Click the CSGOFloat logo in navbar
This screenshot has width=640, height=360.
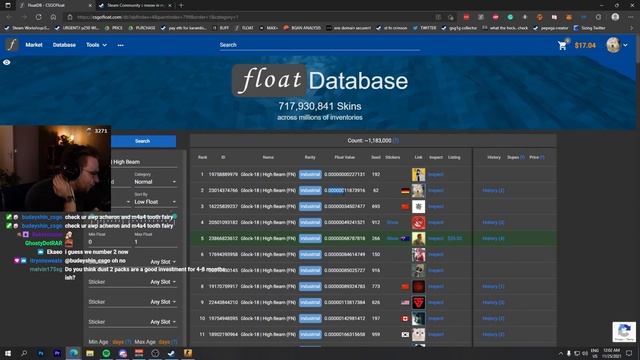[x=12, y=44]
